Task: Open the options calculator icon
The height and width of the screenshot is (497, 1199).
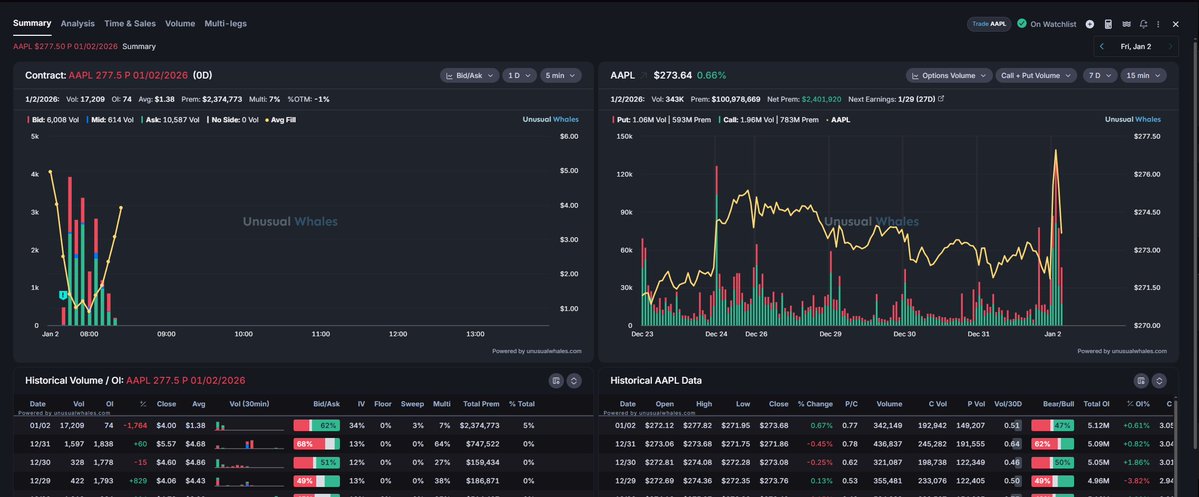Action: tap(1107, 24)
